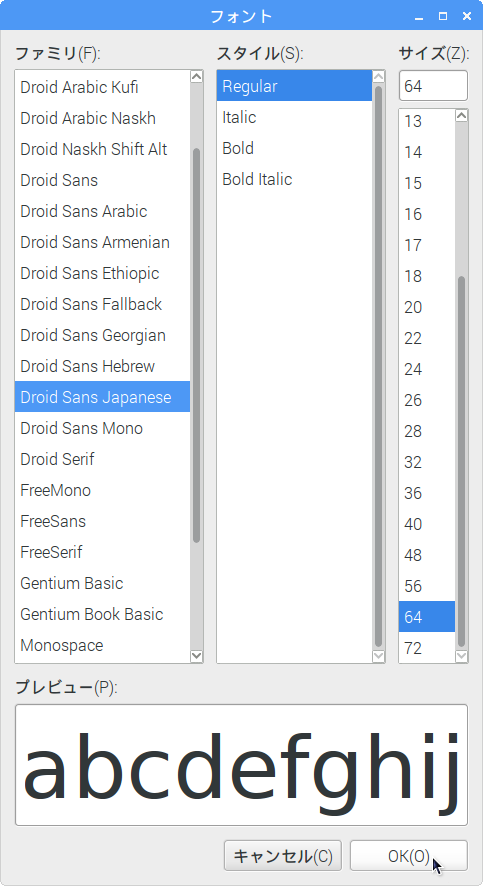
Task: Choose the FreeSerif font family
Action: [x=102, y=552]
